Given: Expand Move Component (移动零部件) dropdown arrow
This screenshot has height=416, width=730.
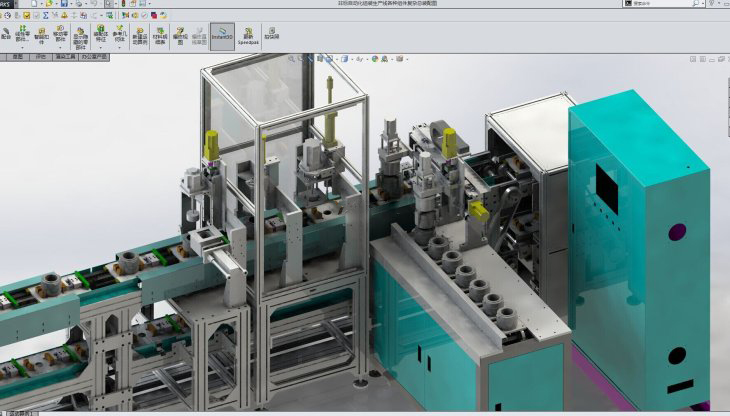Looking at the screenshot, I should 61,48.
